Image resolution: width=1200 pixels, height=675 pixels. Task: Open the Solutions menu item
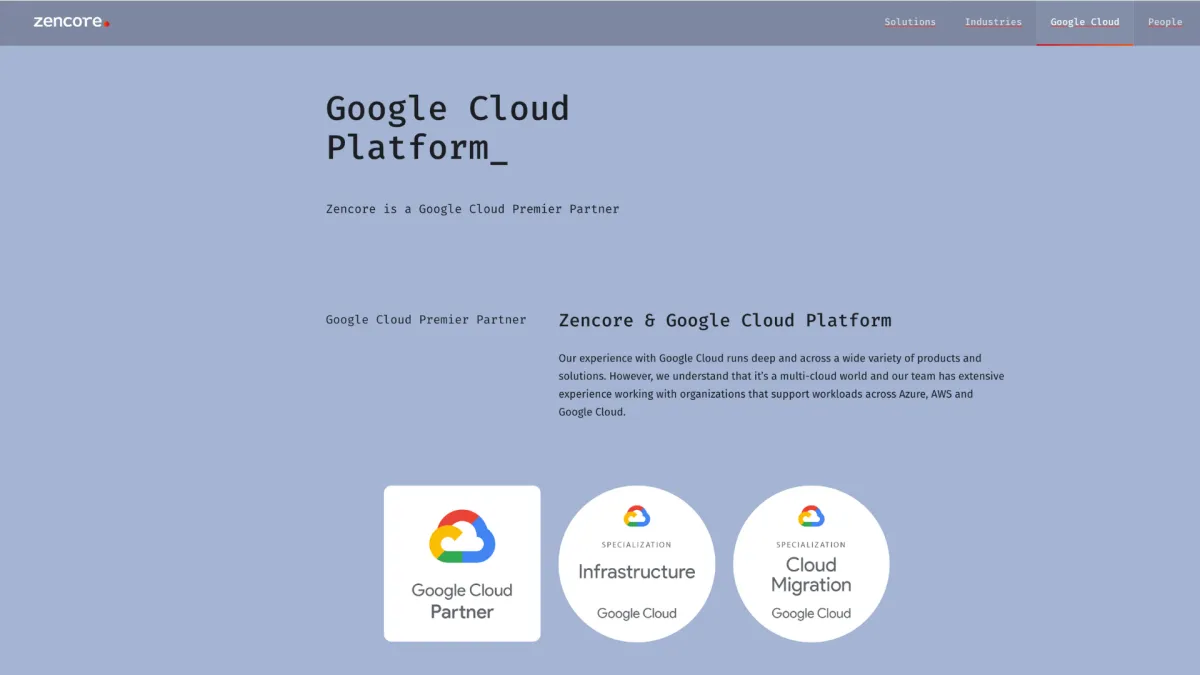(x=910, y=22)
